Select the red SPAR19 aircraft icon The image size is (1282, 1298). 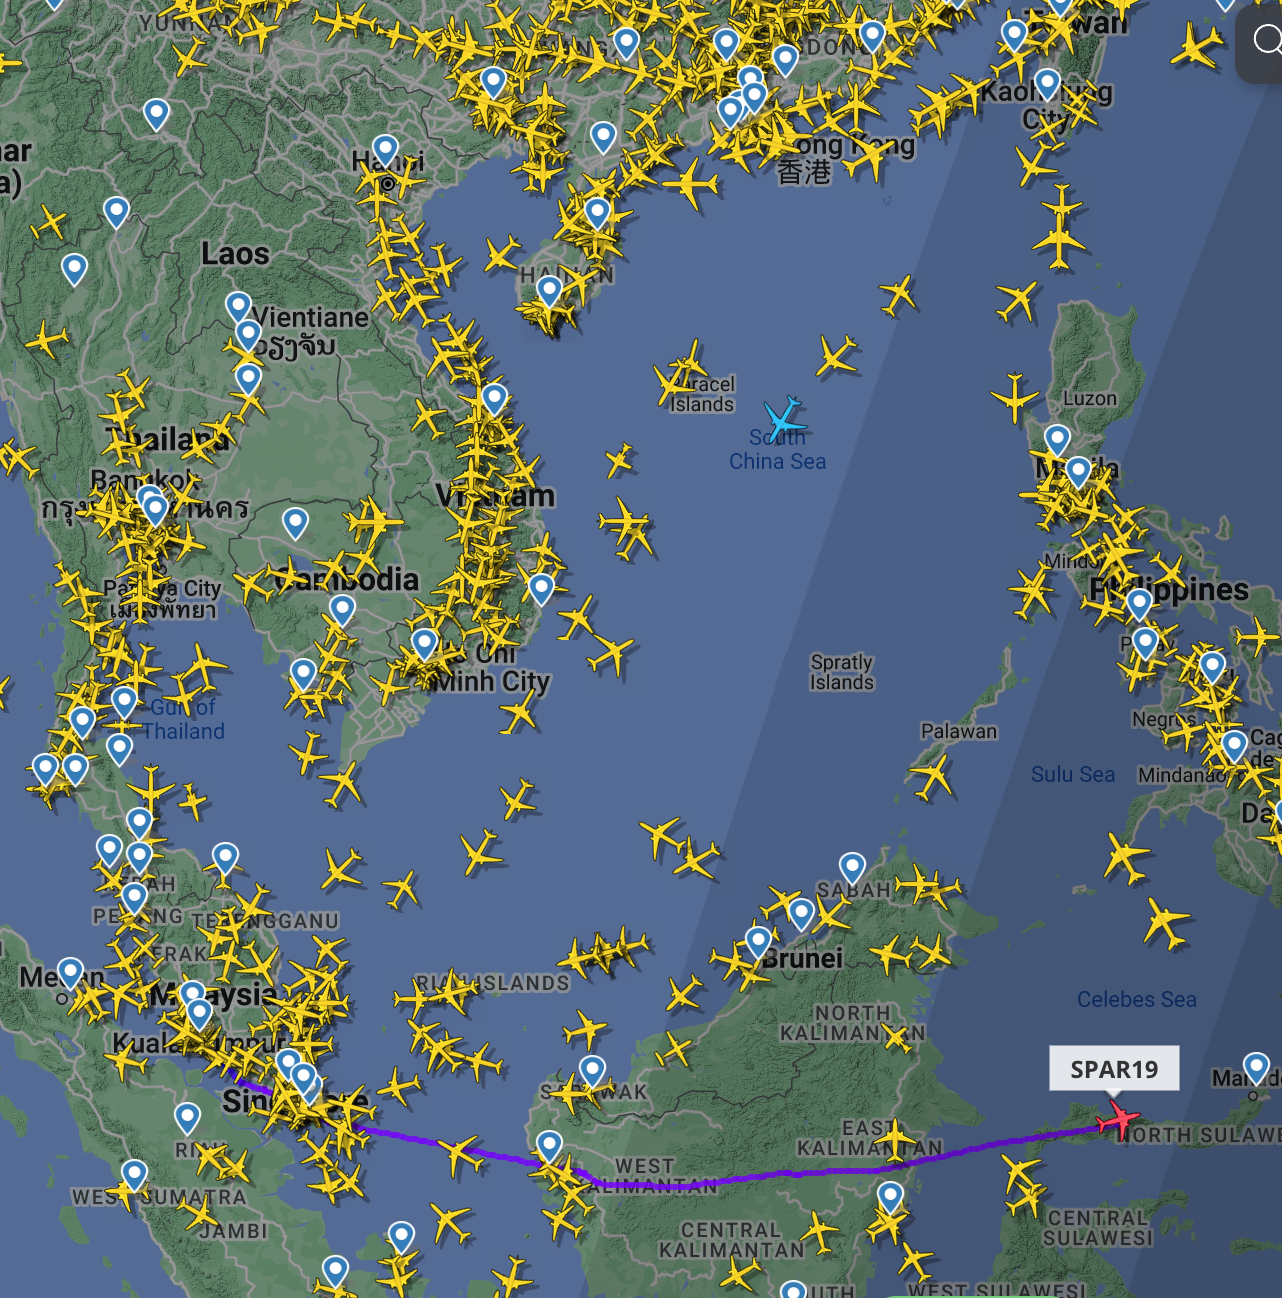coord(1118,1120)
